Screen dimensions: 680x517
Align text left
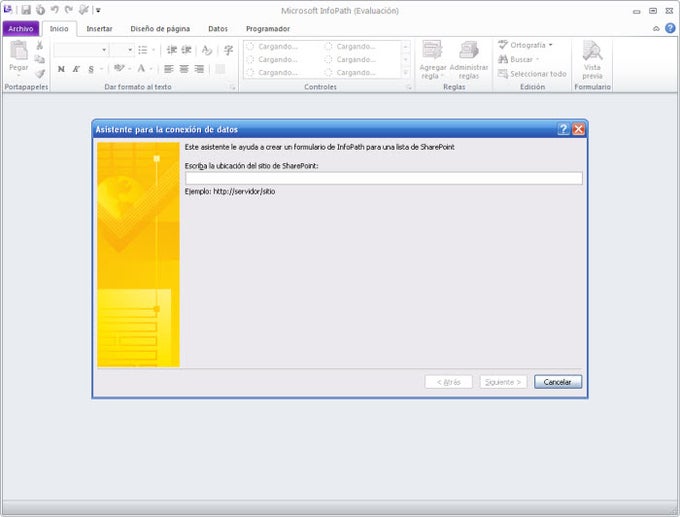tap(168, 69)
